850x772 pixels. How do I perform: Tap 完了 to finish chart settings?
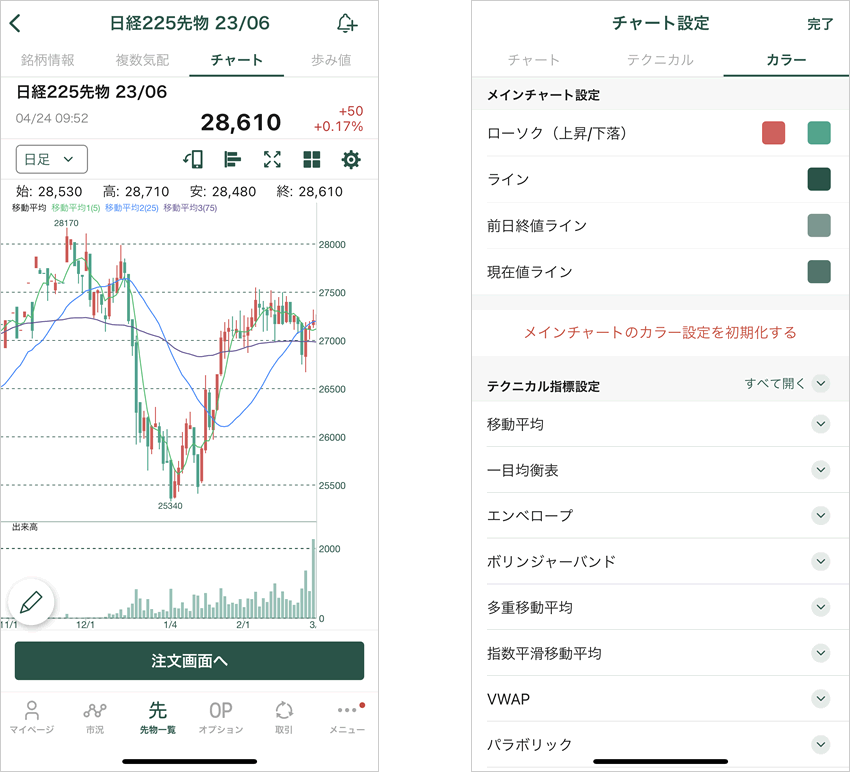(820, 24)
